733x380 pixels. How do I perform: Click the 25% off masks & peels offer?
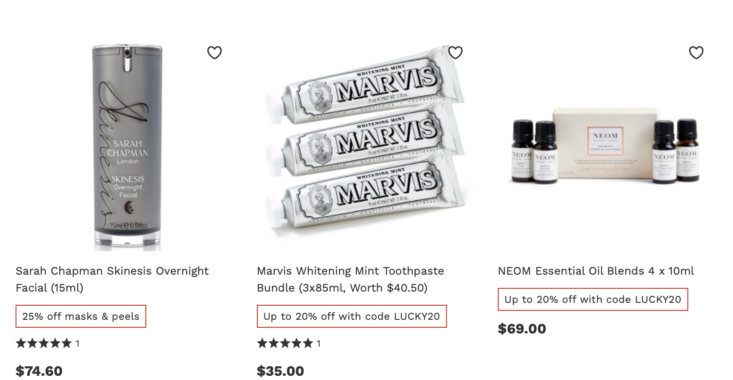(81, 316)
